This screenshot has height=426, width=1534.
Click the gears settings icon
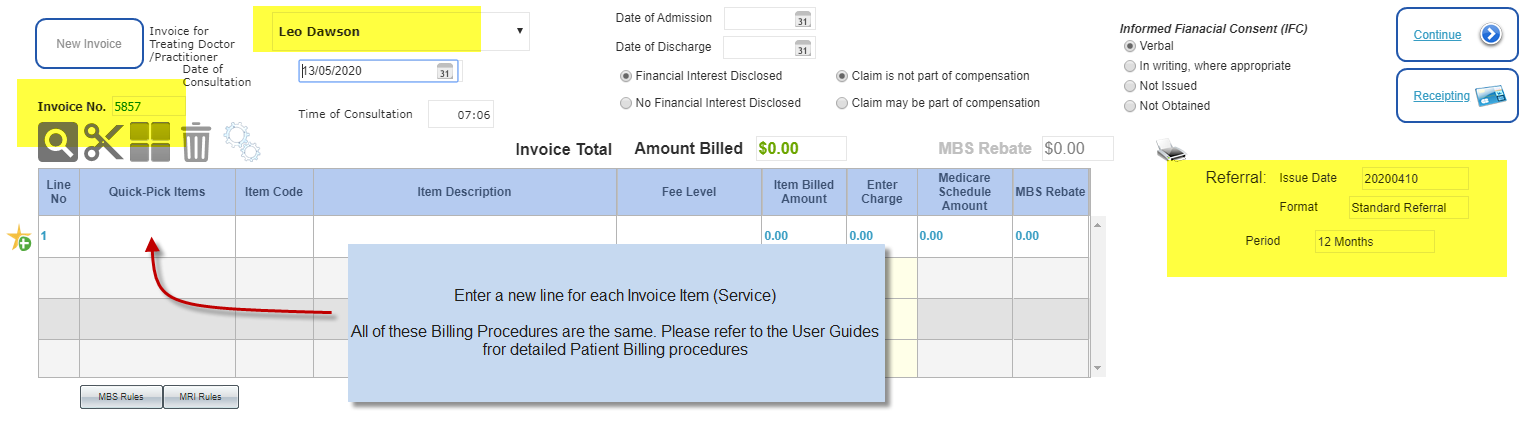[241, 142]
